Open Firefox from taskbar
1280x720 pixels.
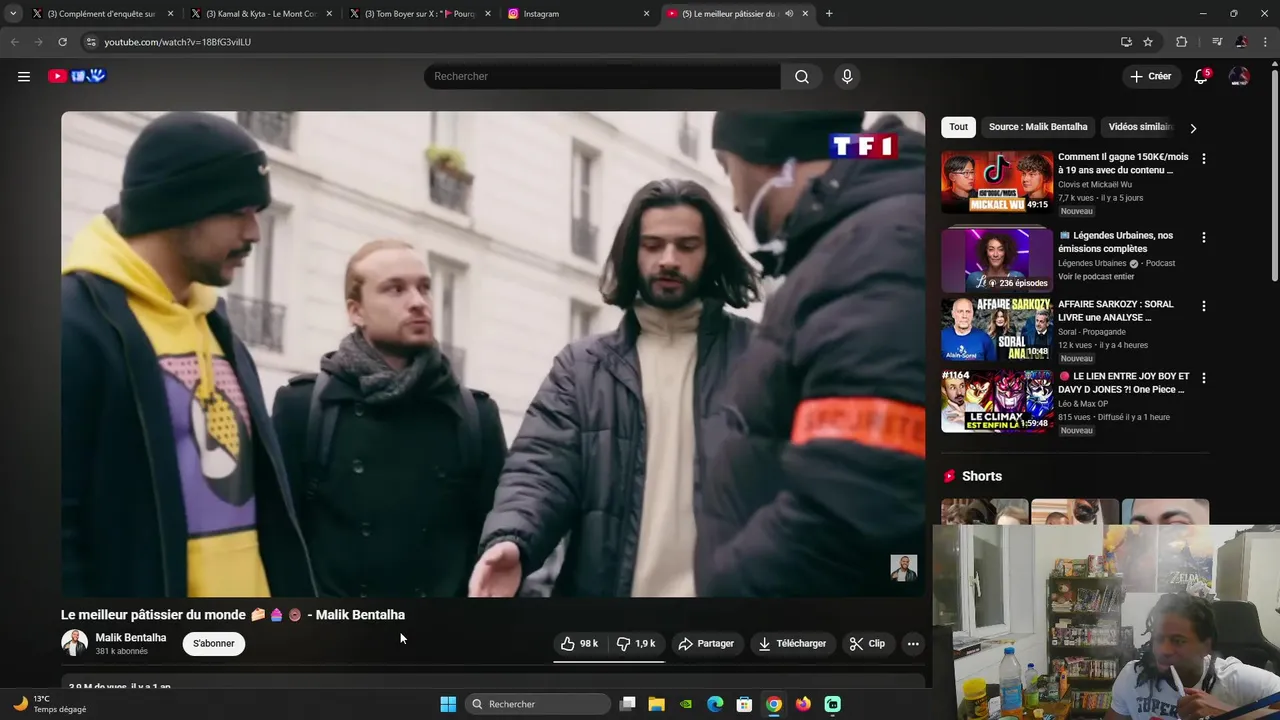pos(803,704)
